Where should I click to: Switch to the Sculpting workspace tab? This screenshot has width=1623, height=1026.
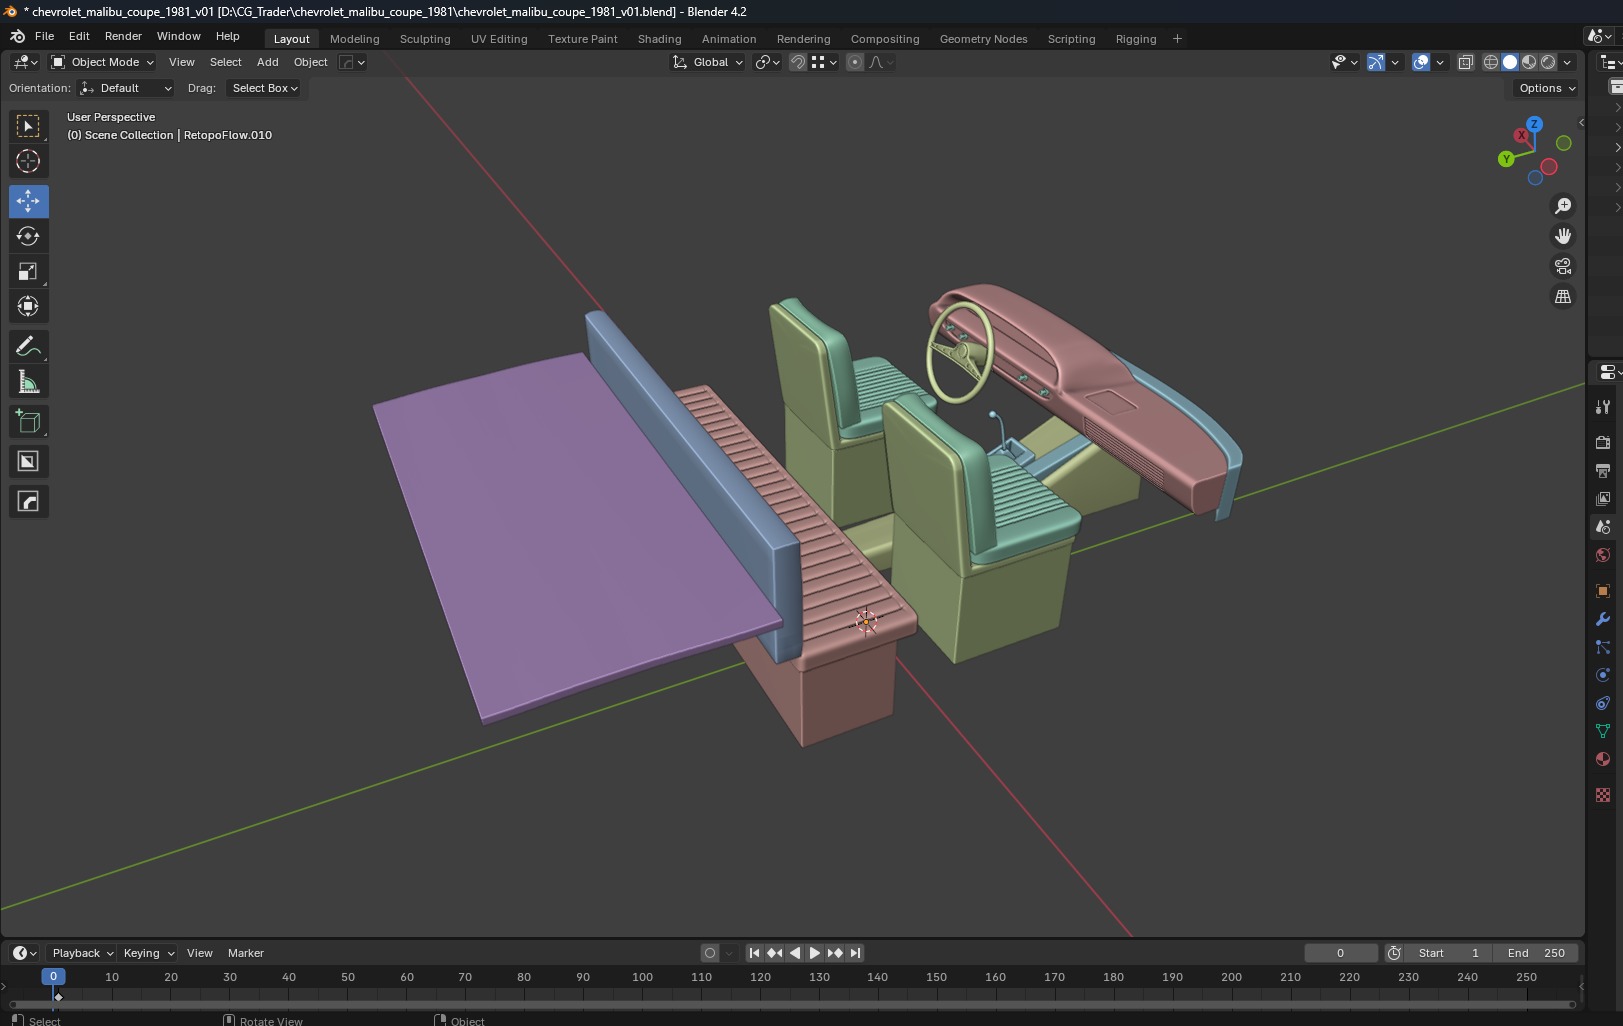[x=425, y=39]
